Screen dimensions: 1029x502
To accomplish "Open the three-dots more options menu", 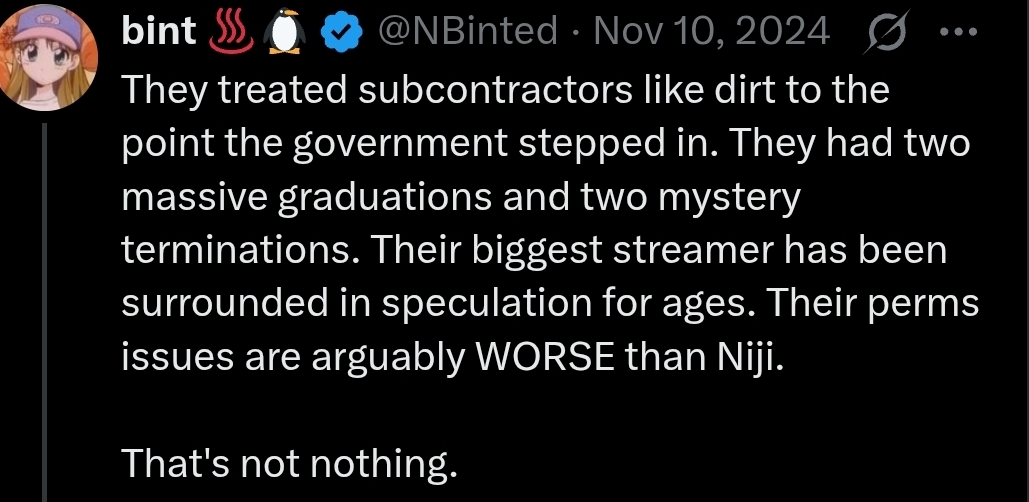I will click(959, 31).
